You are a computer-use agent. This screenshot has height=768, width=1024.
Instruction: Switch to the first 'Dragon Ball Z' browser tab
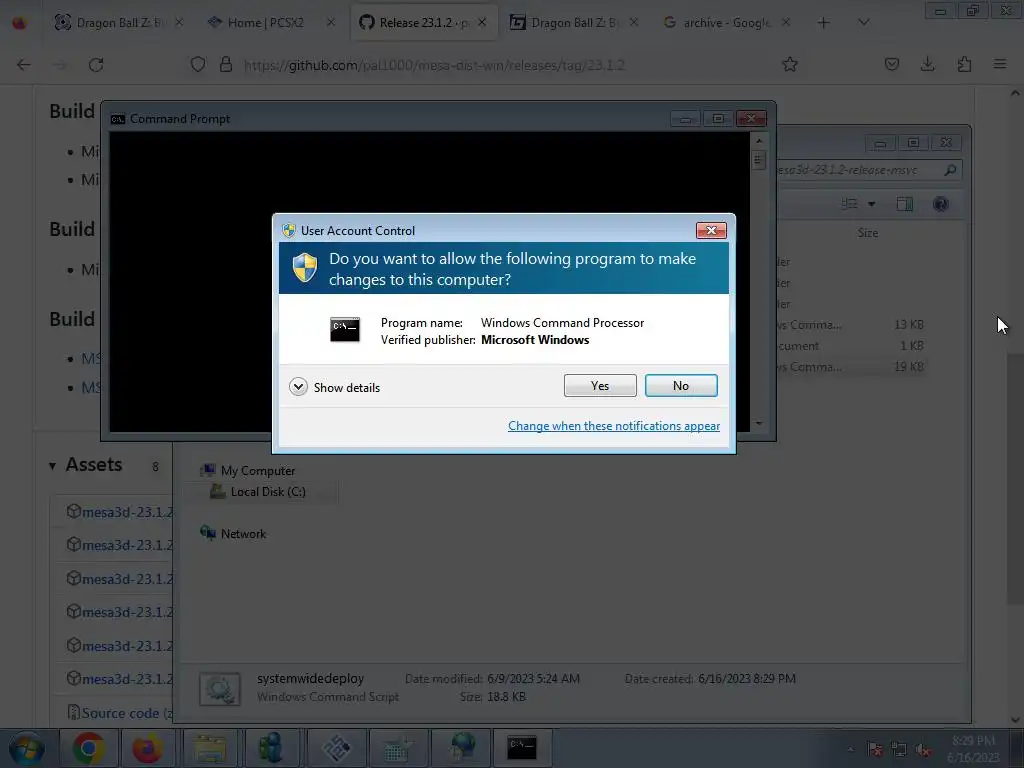click(118, 23)
